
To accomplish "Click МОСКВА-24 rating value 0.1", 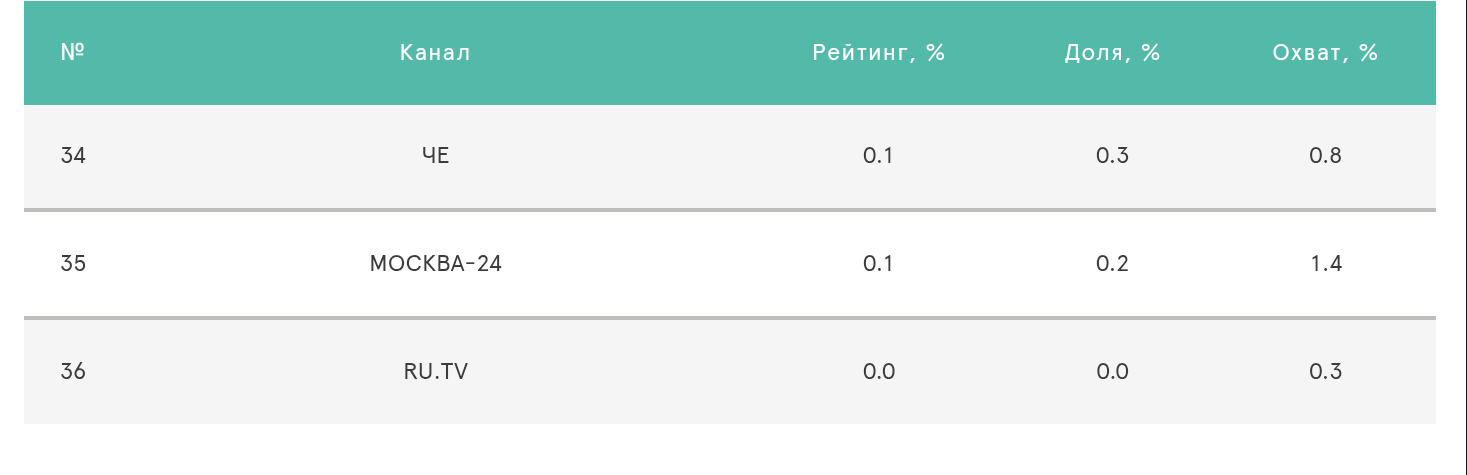I will [x=878, y=264].
